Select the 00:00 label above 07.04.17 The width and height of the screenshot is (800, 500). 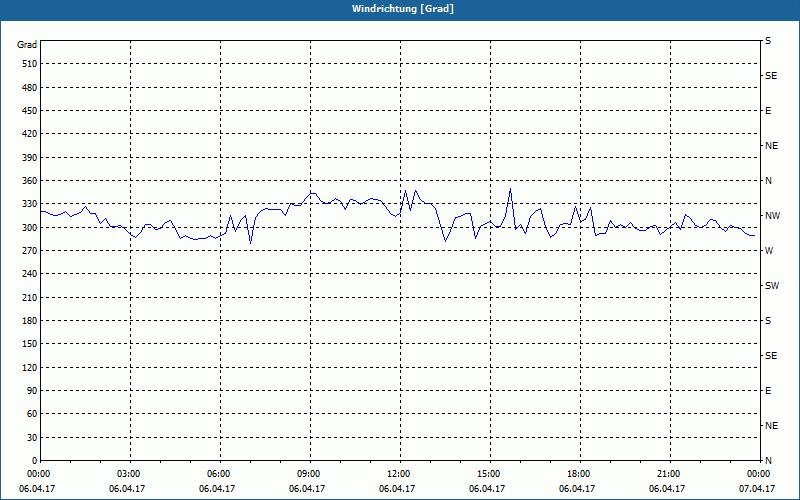tap(758, 474)
